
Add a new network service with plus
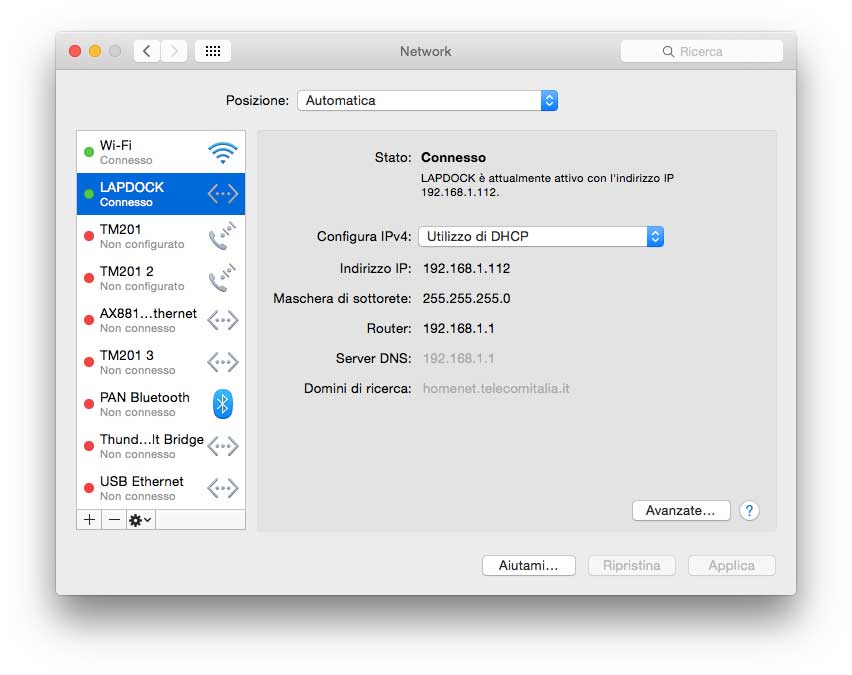[90, 520]
